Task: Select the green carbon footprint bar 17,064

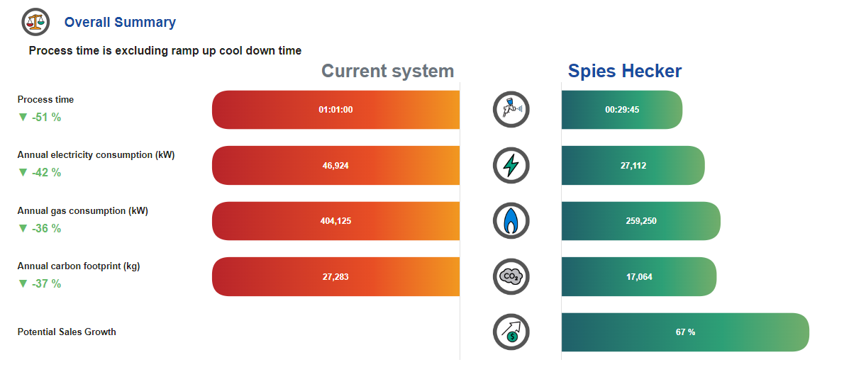Action: pos(639,277)
